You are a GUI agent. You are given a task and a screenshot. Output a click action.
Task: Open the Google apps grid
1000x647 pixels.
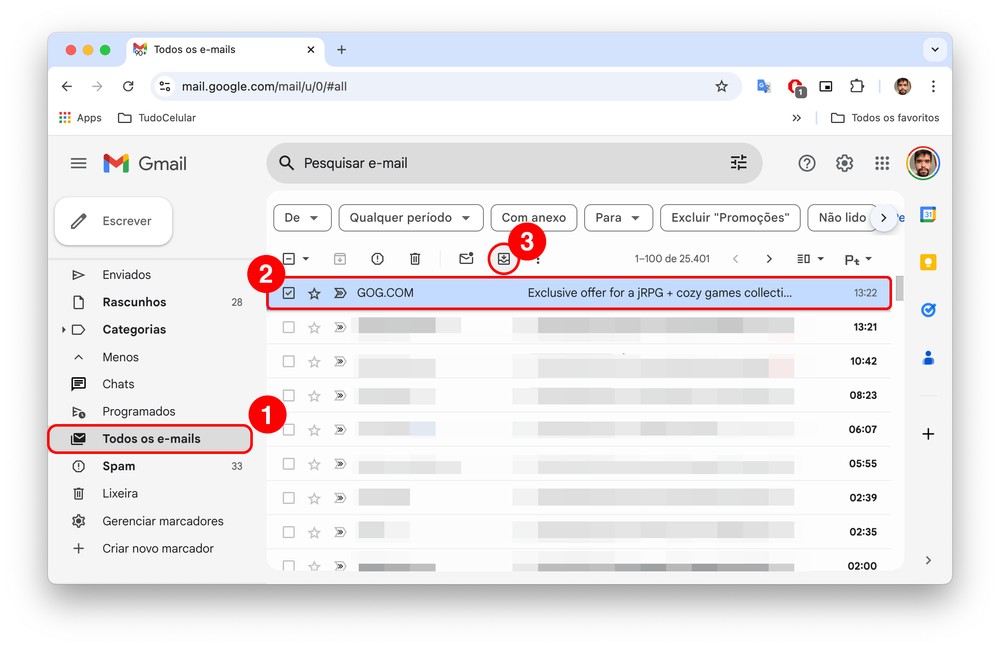[882, 163]
